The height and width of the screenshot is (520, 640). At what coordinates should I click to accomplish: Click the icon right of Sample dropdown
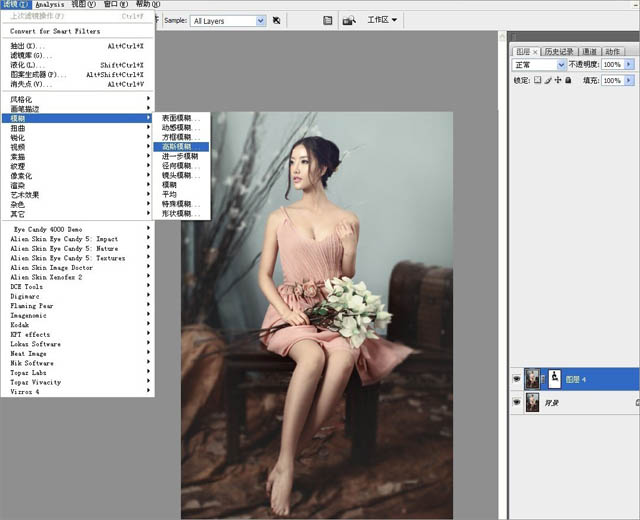click(x=279, y=20)
